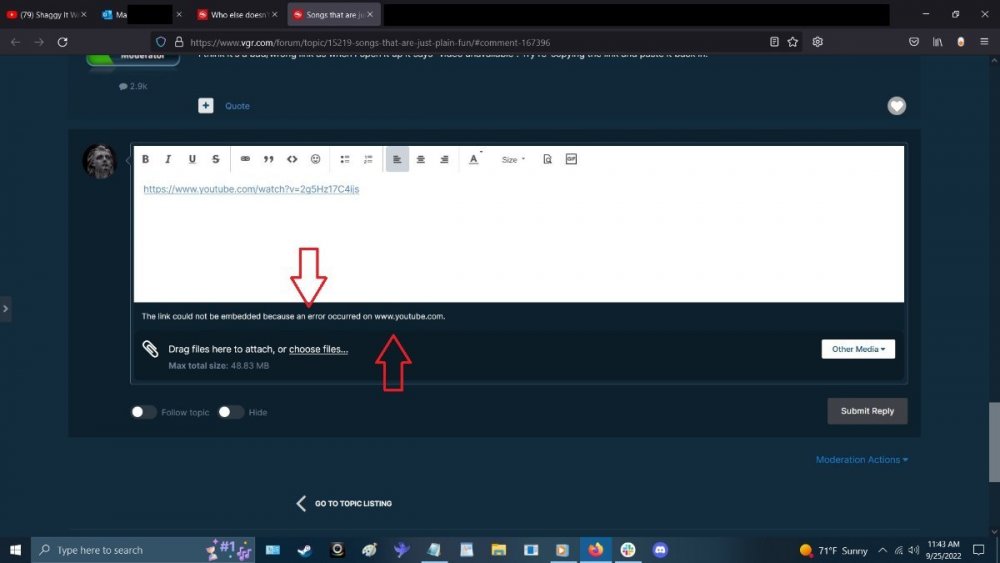Click the volume speaker tray icon
The width and height of the screenshot is (1000, 563).
913,550
